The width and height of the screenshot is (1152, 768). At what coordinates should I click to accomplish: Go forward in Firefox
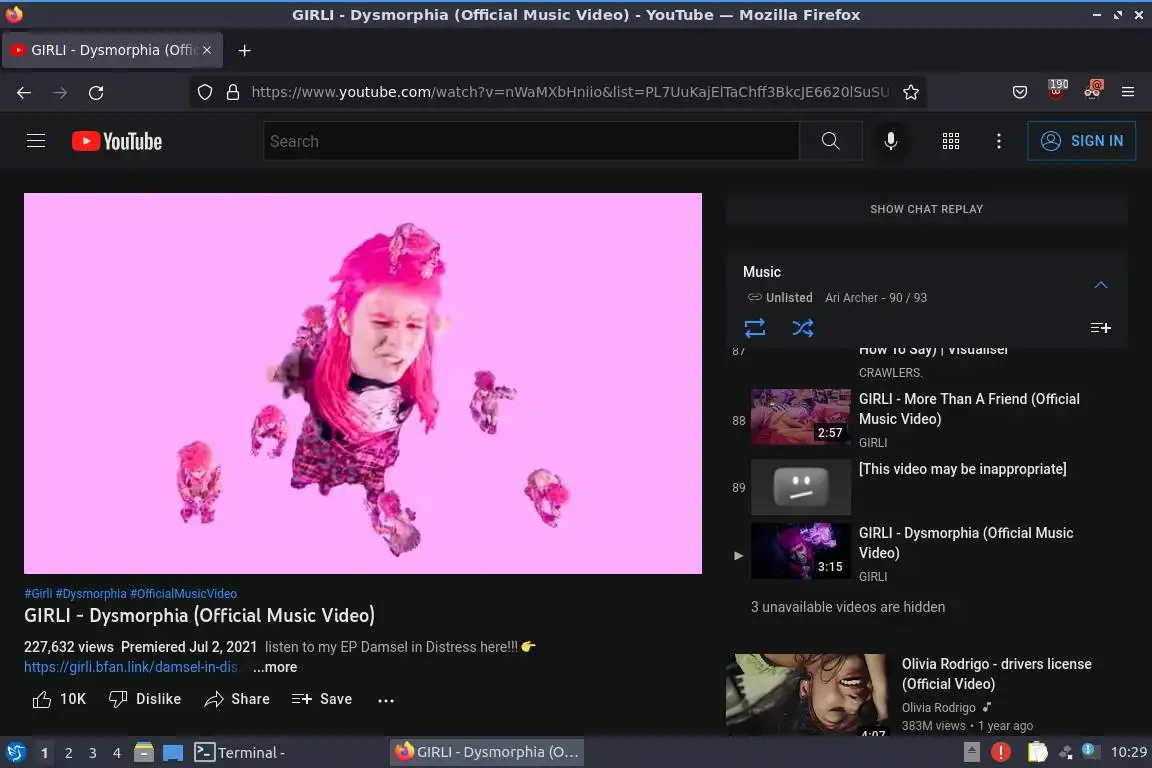coord(60,93)
